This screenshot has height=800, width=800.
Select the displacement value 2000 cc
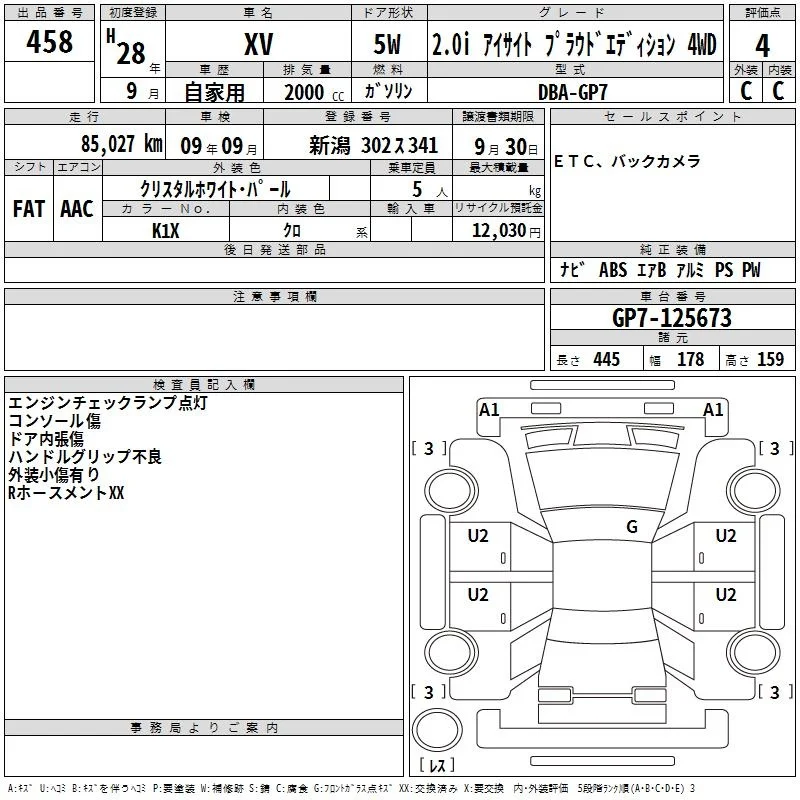point(314,93)
